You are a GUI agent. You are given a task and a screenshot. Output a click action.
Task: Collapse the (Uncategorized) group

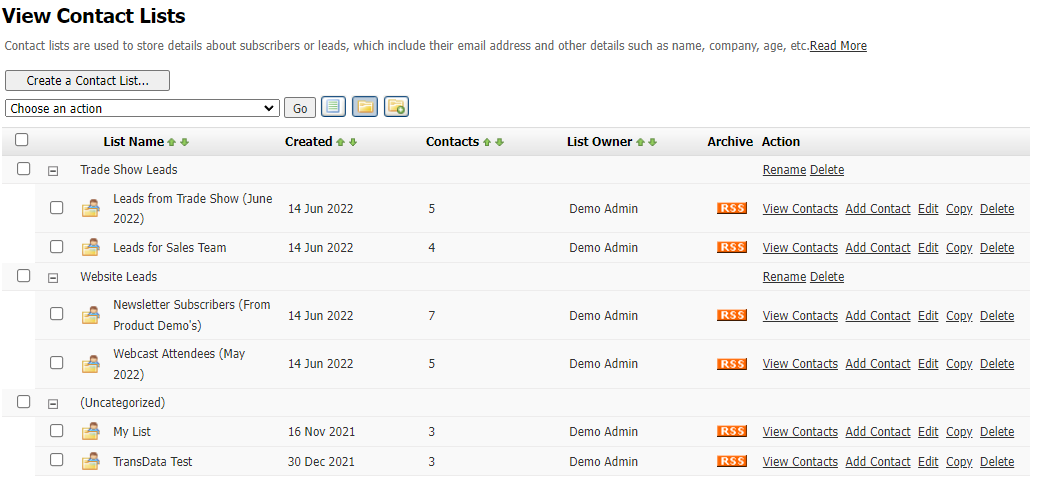click(53, 404)
